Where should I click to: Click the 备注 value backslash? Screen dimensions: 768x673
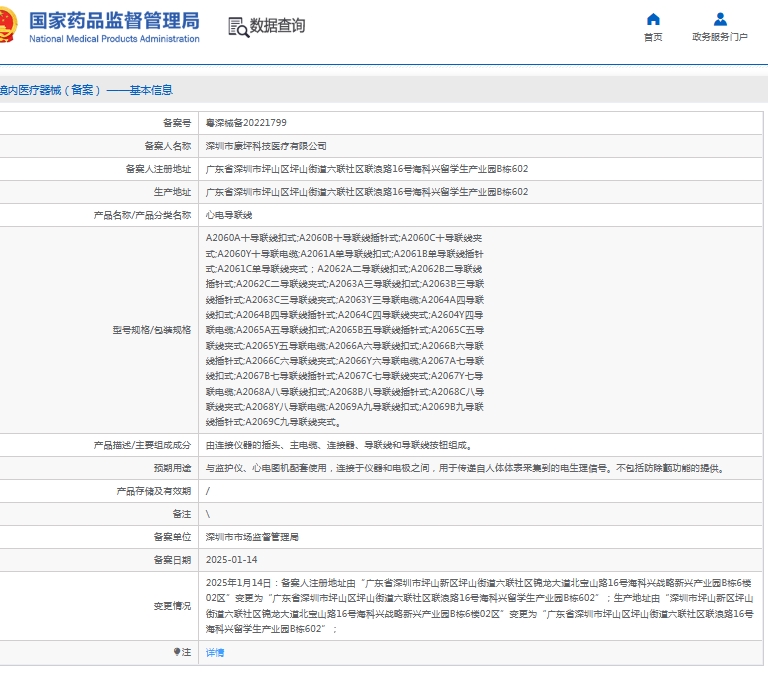point(208,514)
